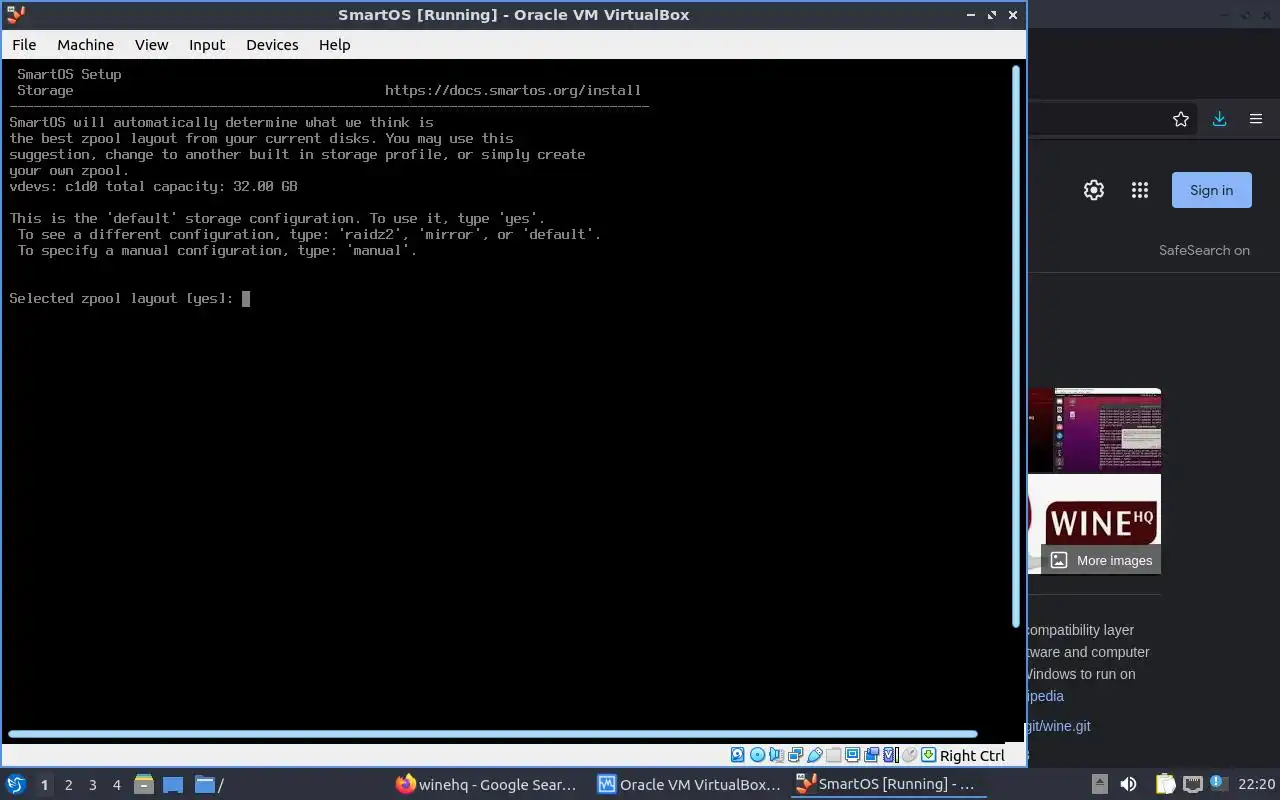Switch to winehq Google Search Firefox task

pos(486,784)
